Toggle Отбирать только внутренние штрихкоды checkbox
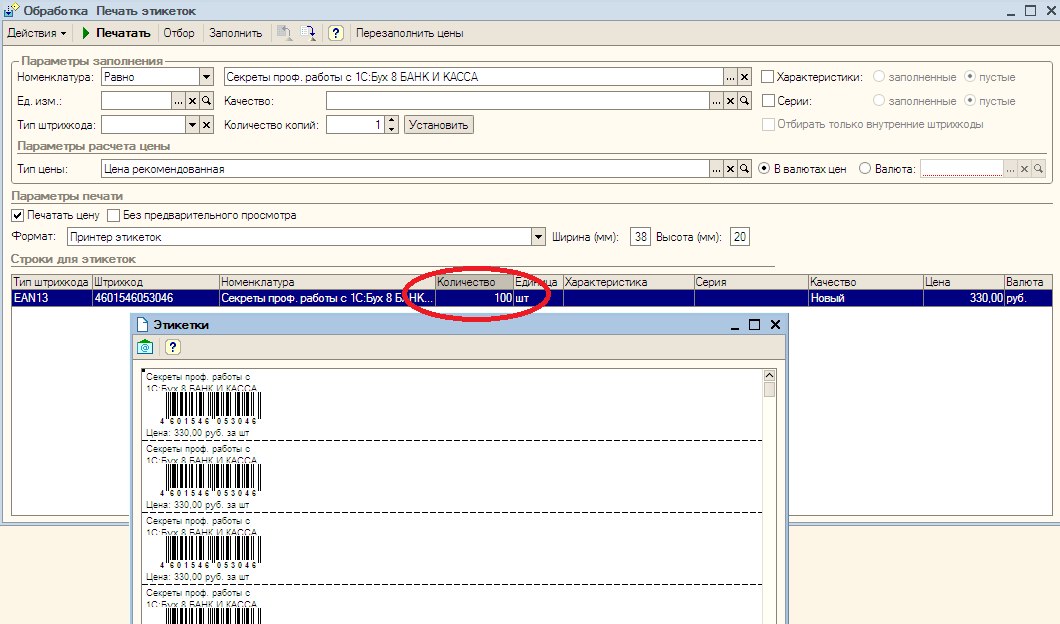 coord(768,124)
